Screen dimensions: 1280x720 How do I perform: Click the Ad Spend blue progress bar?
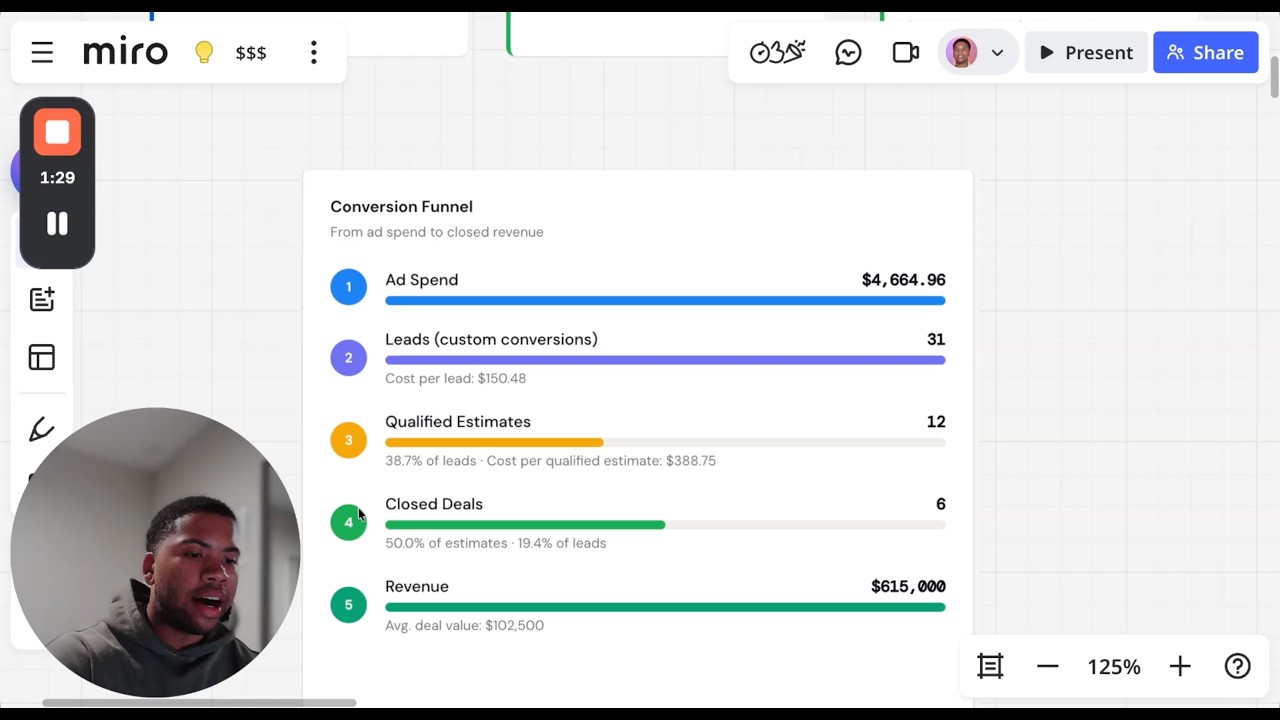pos(665,301)
